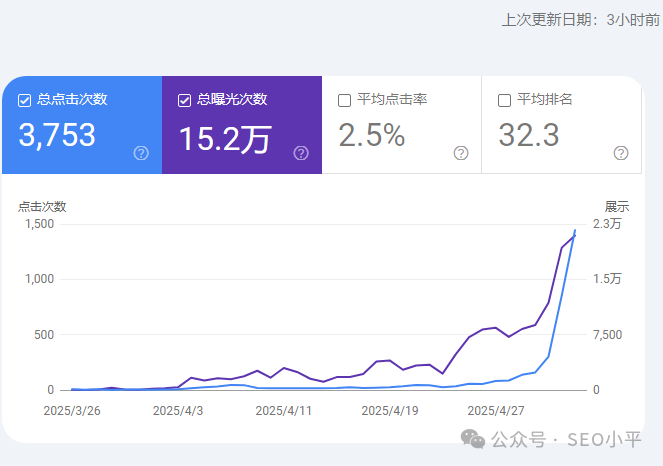Uncheck the 总曝光次数 checkbox
Screen dimensions: 663x466
point(184,101)
